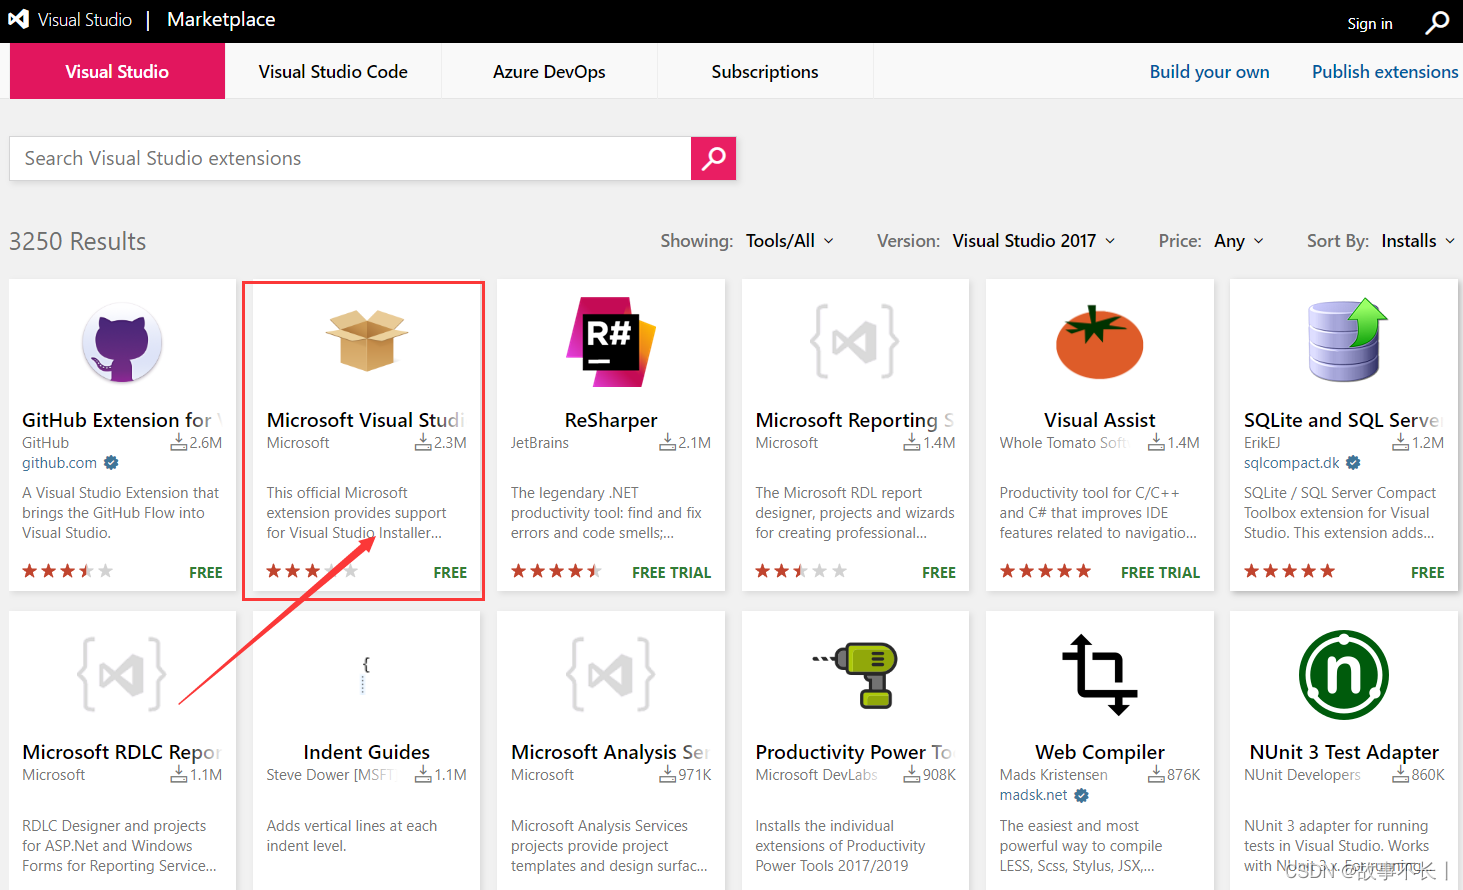Image resolution: width=1463 pixels, height=890 pixels.
Task: Click the 3250 Results text
Action: 78,241
